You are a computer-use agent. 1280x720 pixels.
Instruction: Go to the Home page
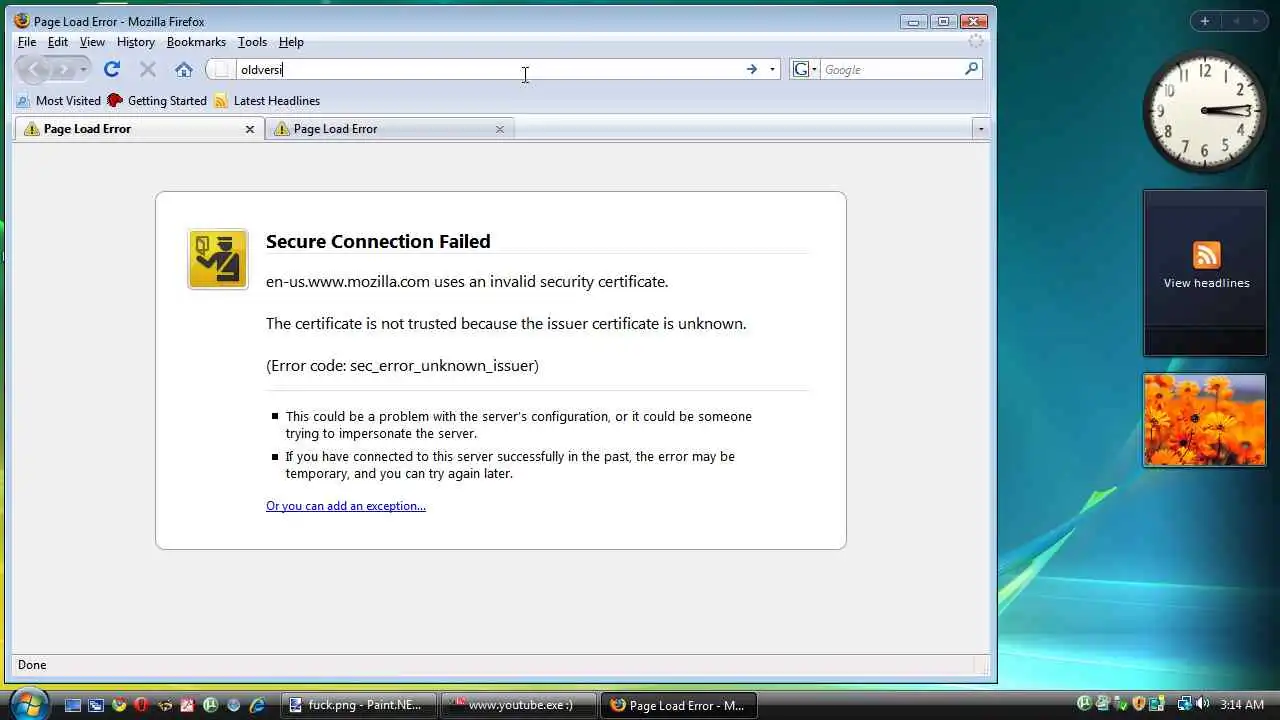[184, 69]
